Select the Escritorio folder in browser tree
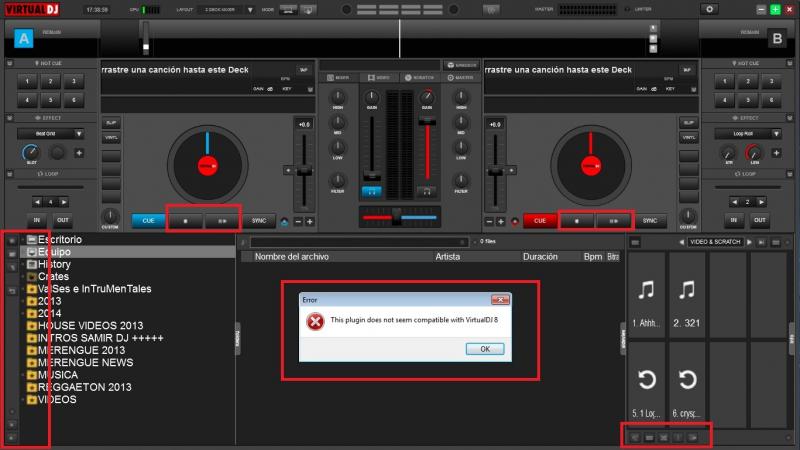800x450 pixels. (59, 239)
